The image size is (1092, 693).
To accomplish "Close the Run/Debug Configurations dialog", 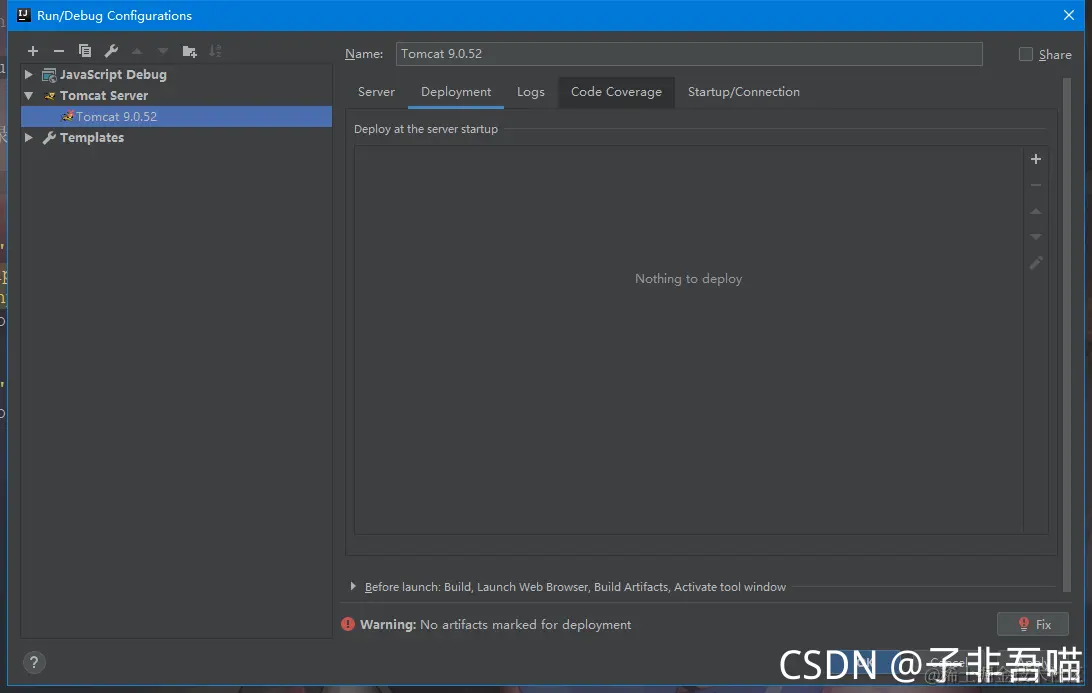I will coord(1069,15).
